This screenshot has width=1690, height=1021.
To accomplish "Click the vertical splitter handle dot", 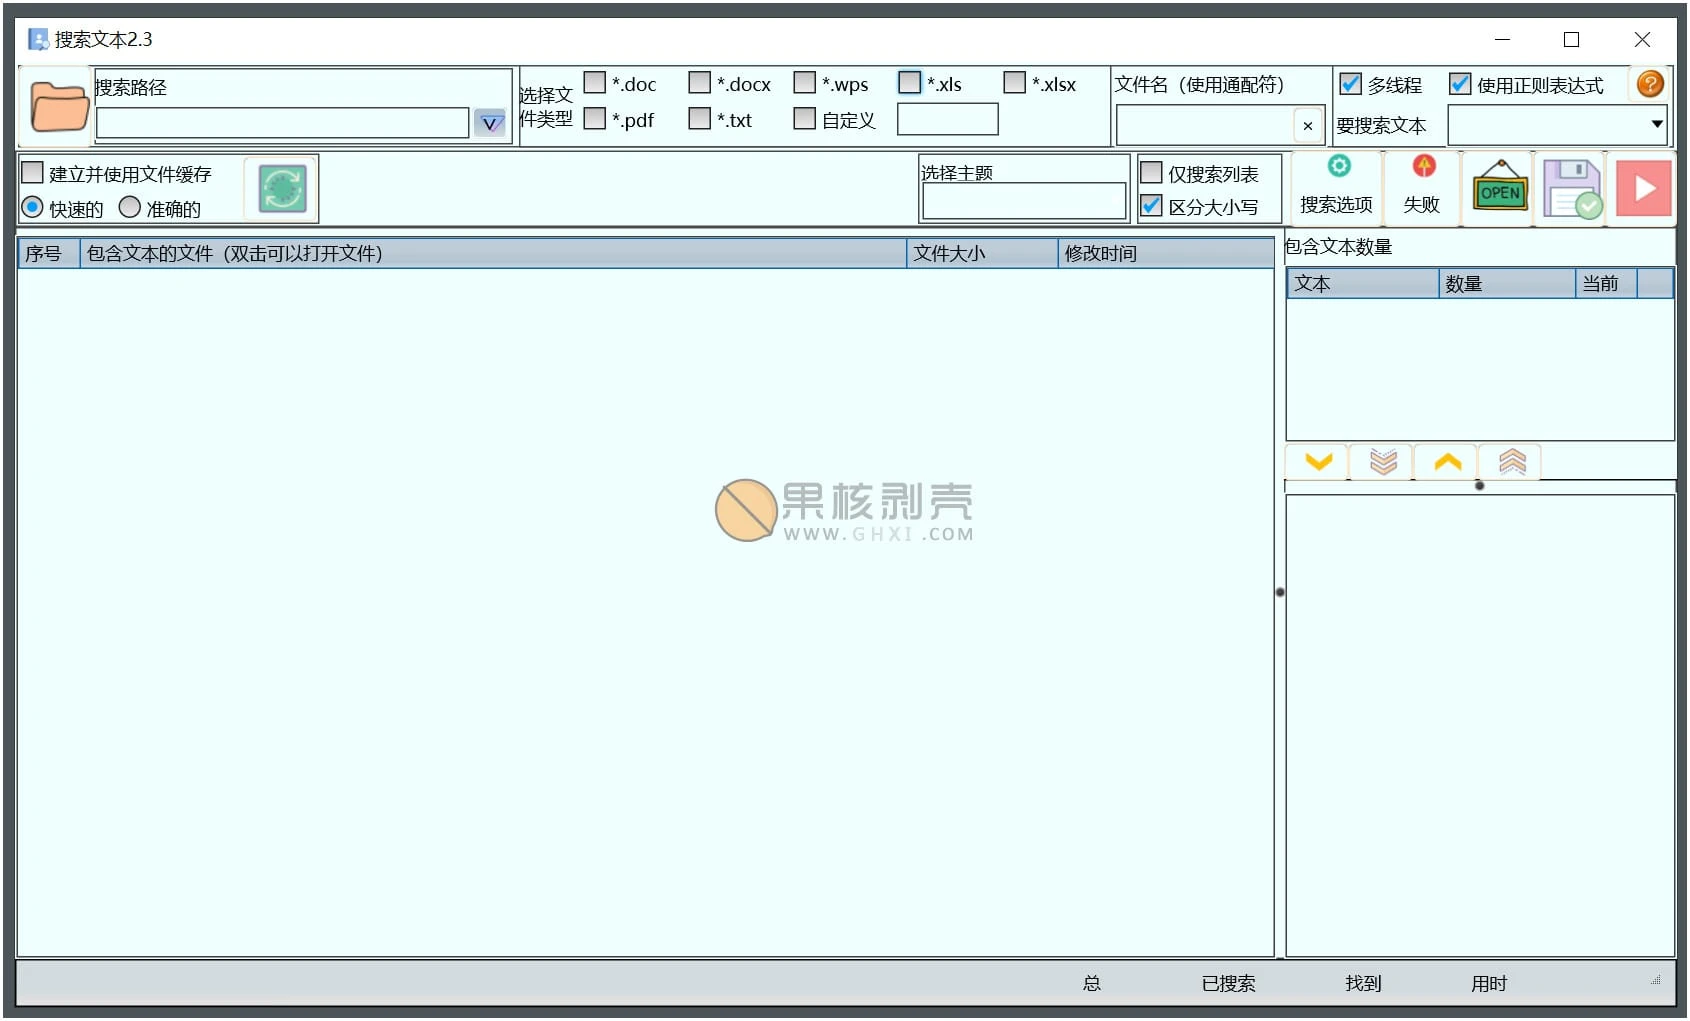I will coord(1280,592).
